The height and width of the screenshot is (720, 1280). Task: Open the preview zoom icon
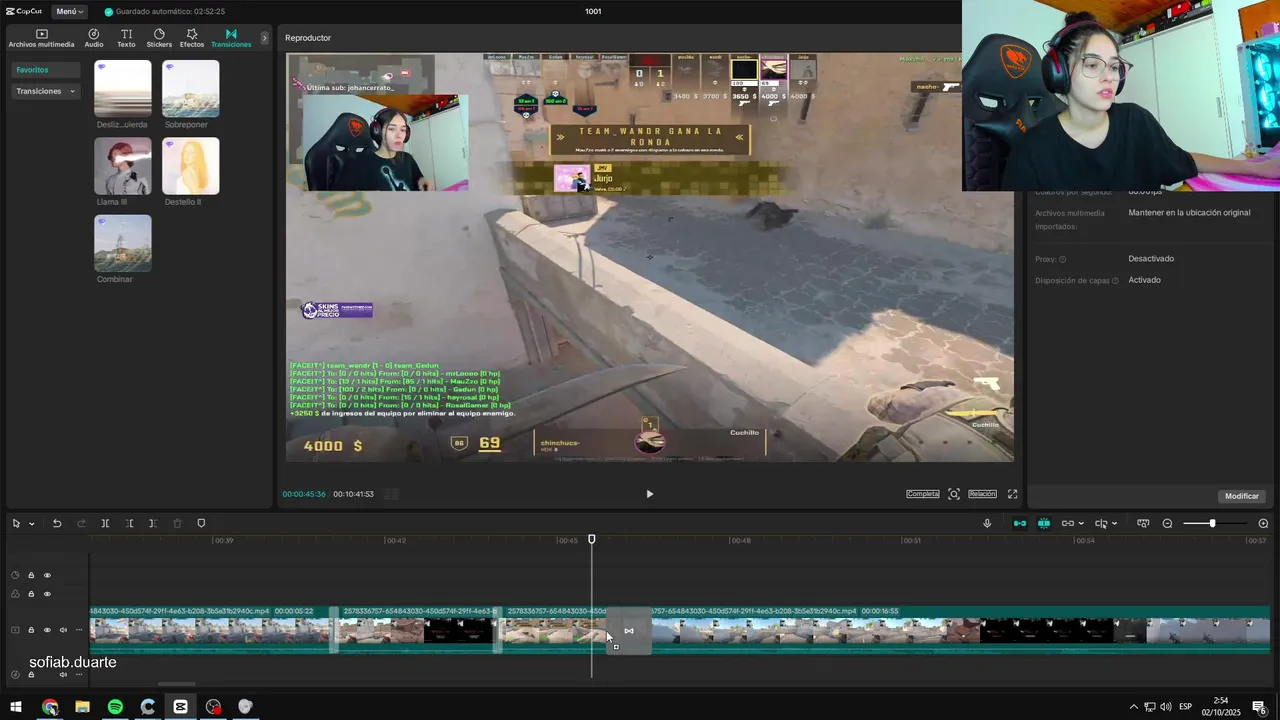click(954, 494)
